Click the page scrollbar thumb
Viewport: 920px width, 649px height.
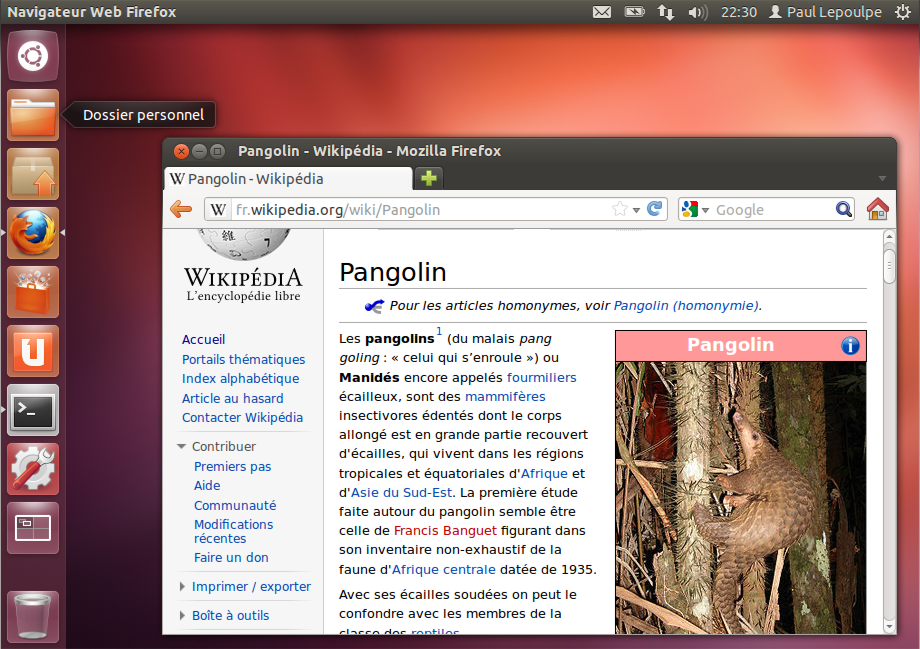coord(889,266)
